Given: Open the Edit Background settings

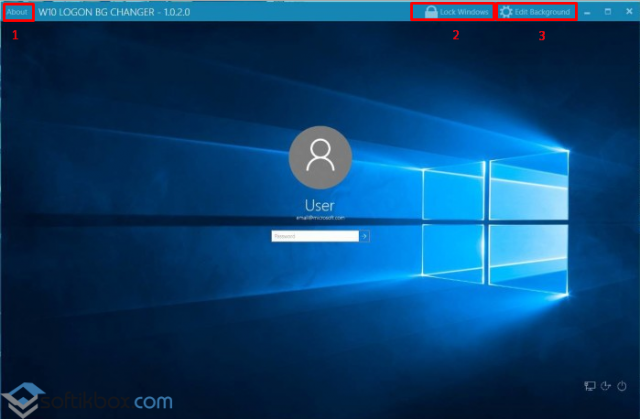Looking at the screenshot, I should click(x=535, y=12).
